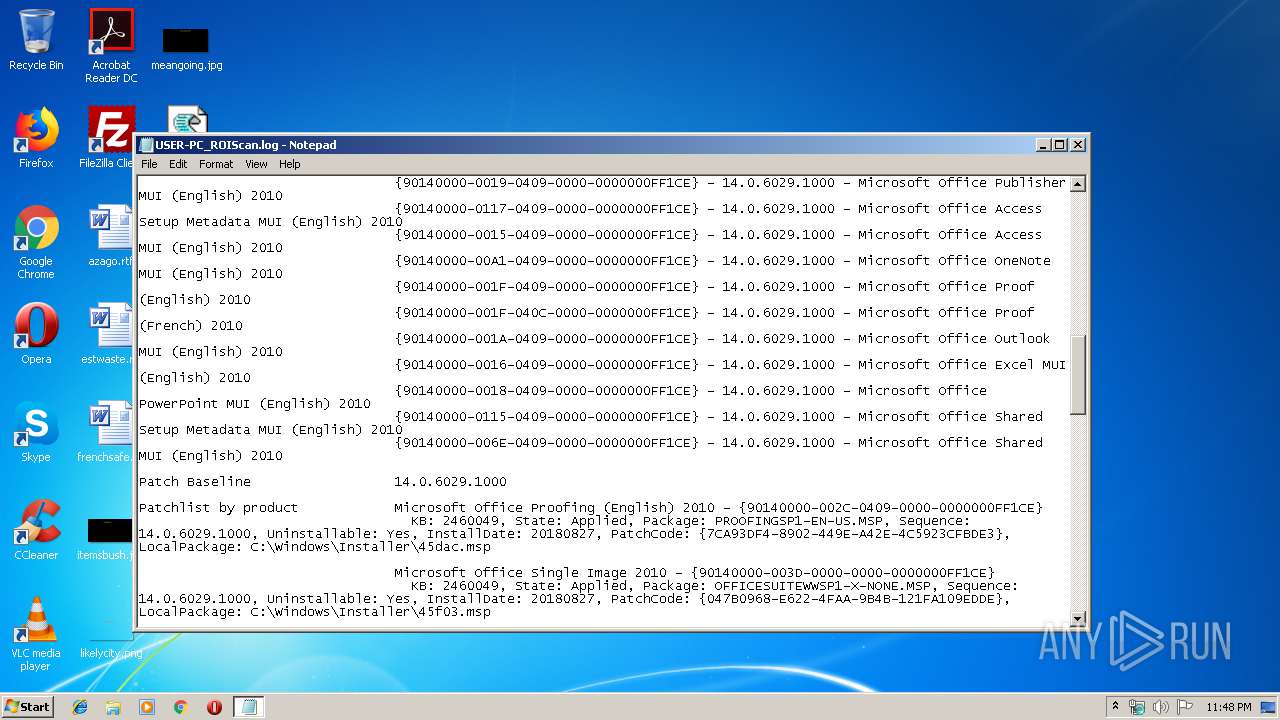
Task: Click the 'LocalPackage: C:\Windows\Installer\45dac.msp' line
Action: (314, 547)
